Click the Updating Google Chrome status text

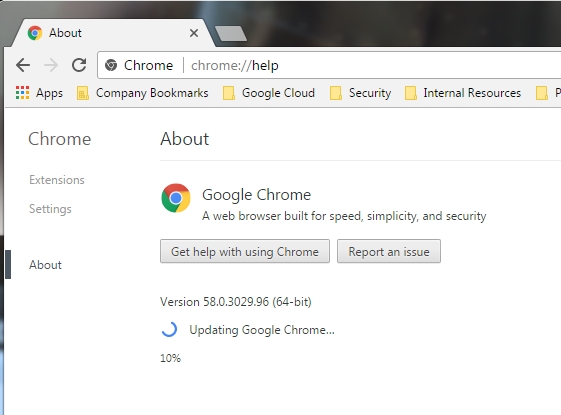coord(262,330)
